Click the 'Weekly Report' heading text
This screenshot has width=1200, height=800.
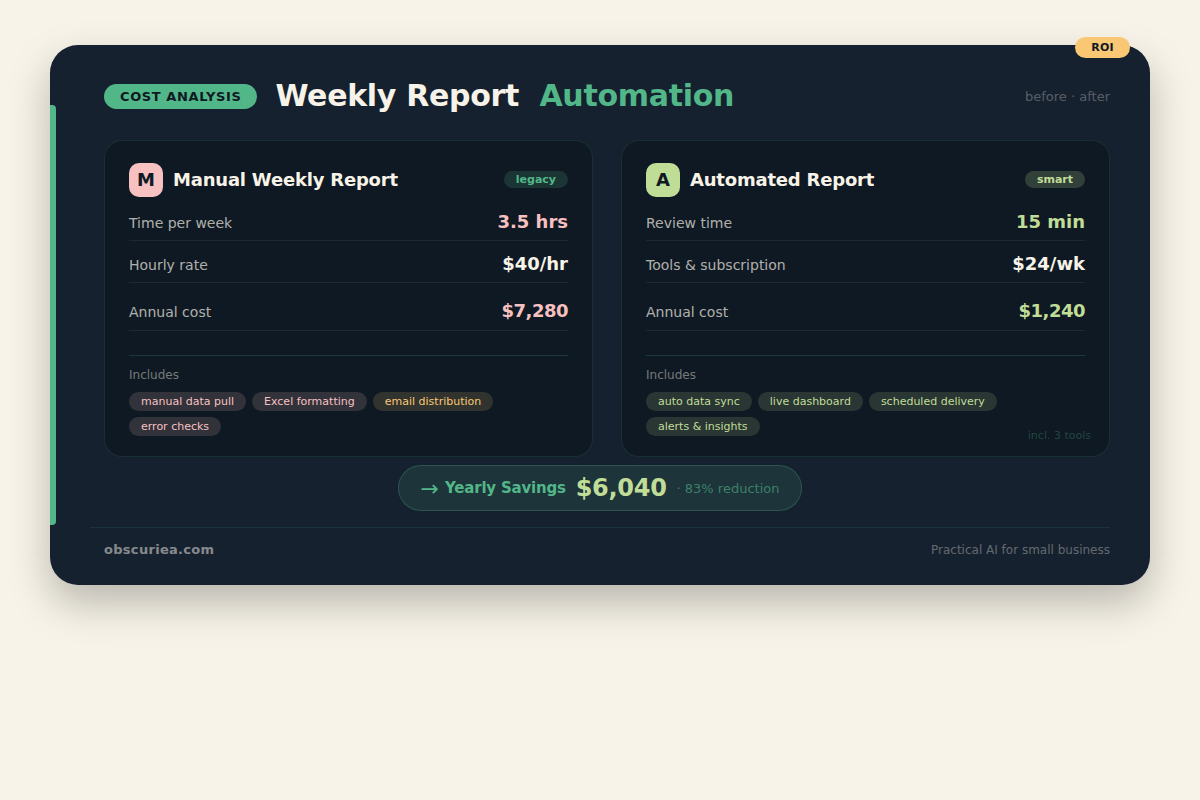coord(397,96)
